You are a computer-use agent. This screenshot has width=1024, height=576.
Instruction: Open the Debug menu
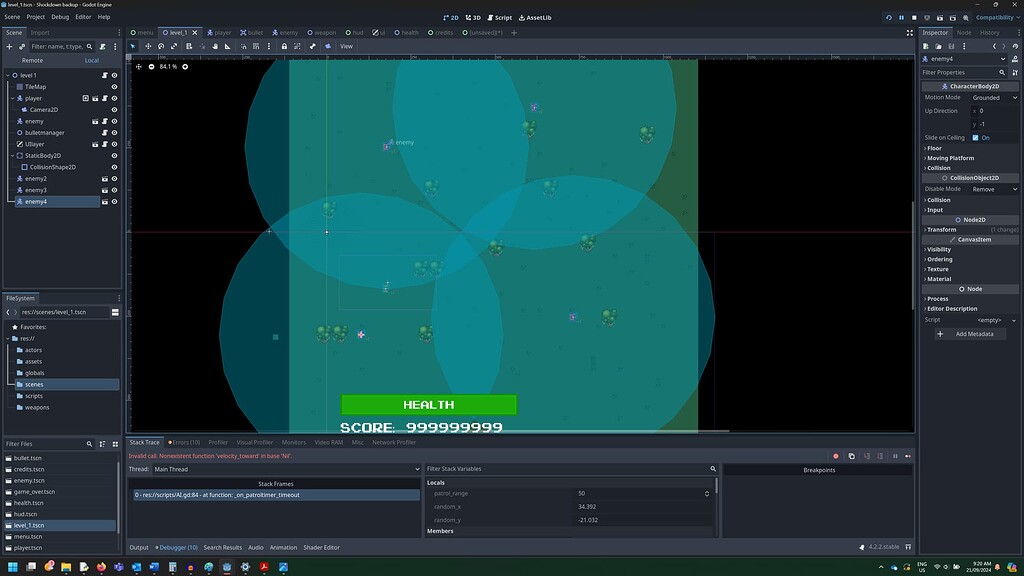60,17
